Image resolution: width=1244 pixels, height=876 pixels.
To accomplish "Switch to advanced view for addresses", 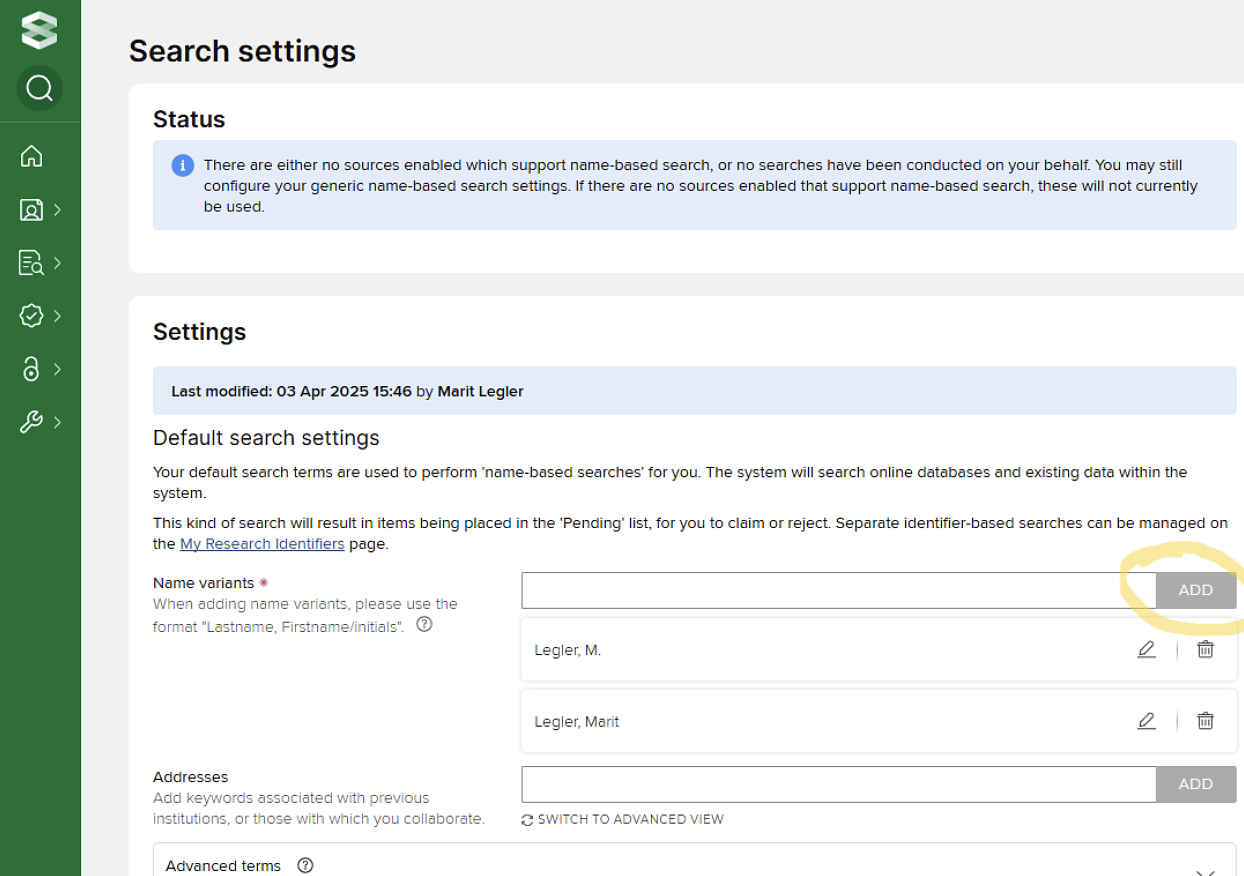I will [622, 820].
